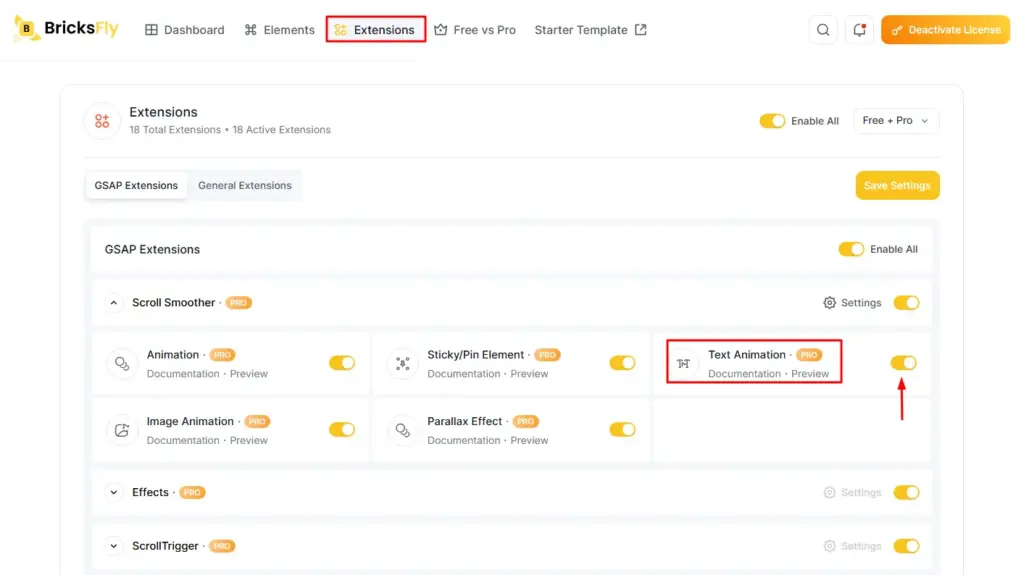Collapse the Scroll Smoother section

(x=114, y=303)
